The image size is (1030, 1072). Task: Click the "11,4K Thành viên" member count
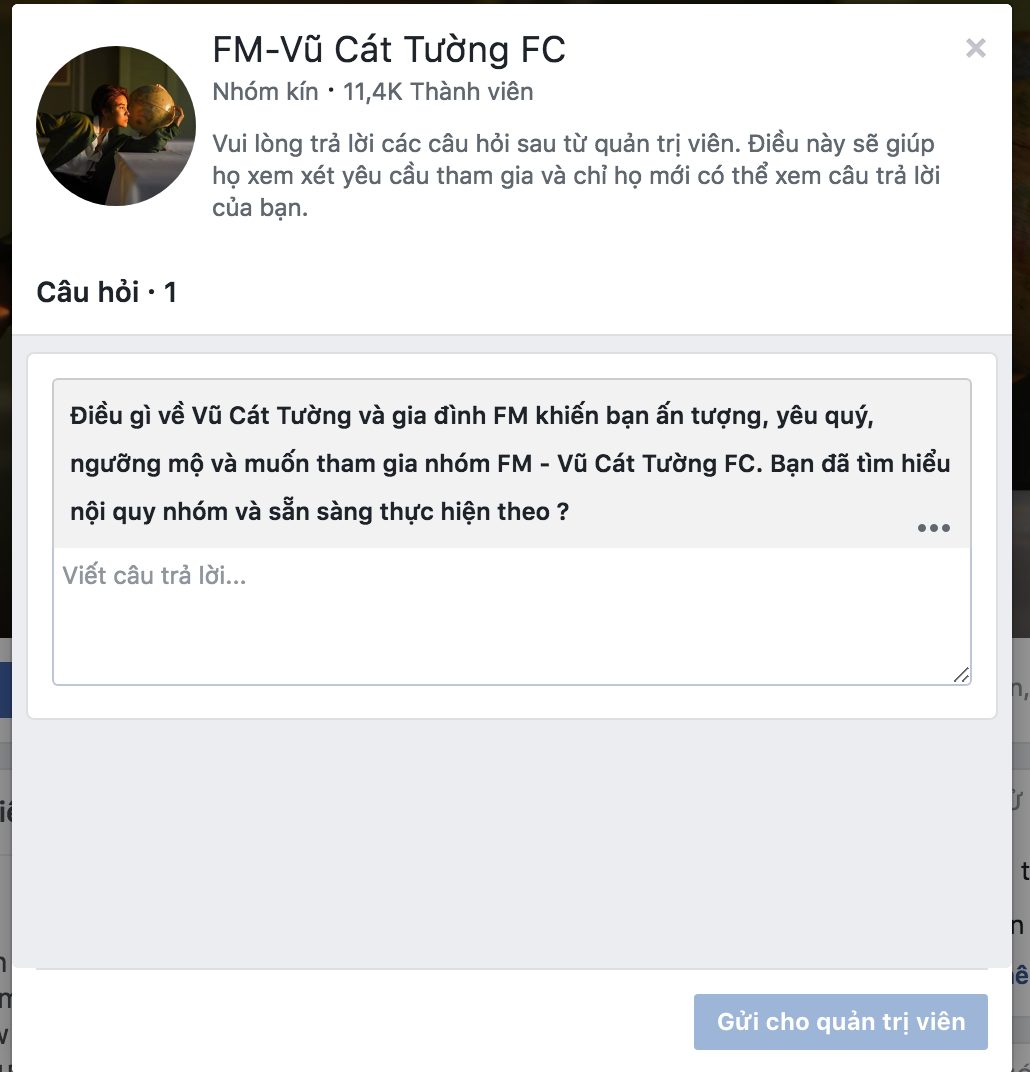(x=438, y=92)
